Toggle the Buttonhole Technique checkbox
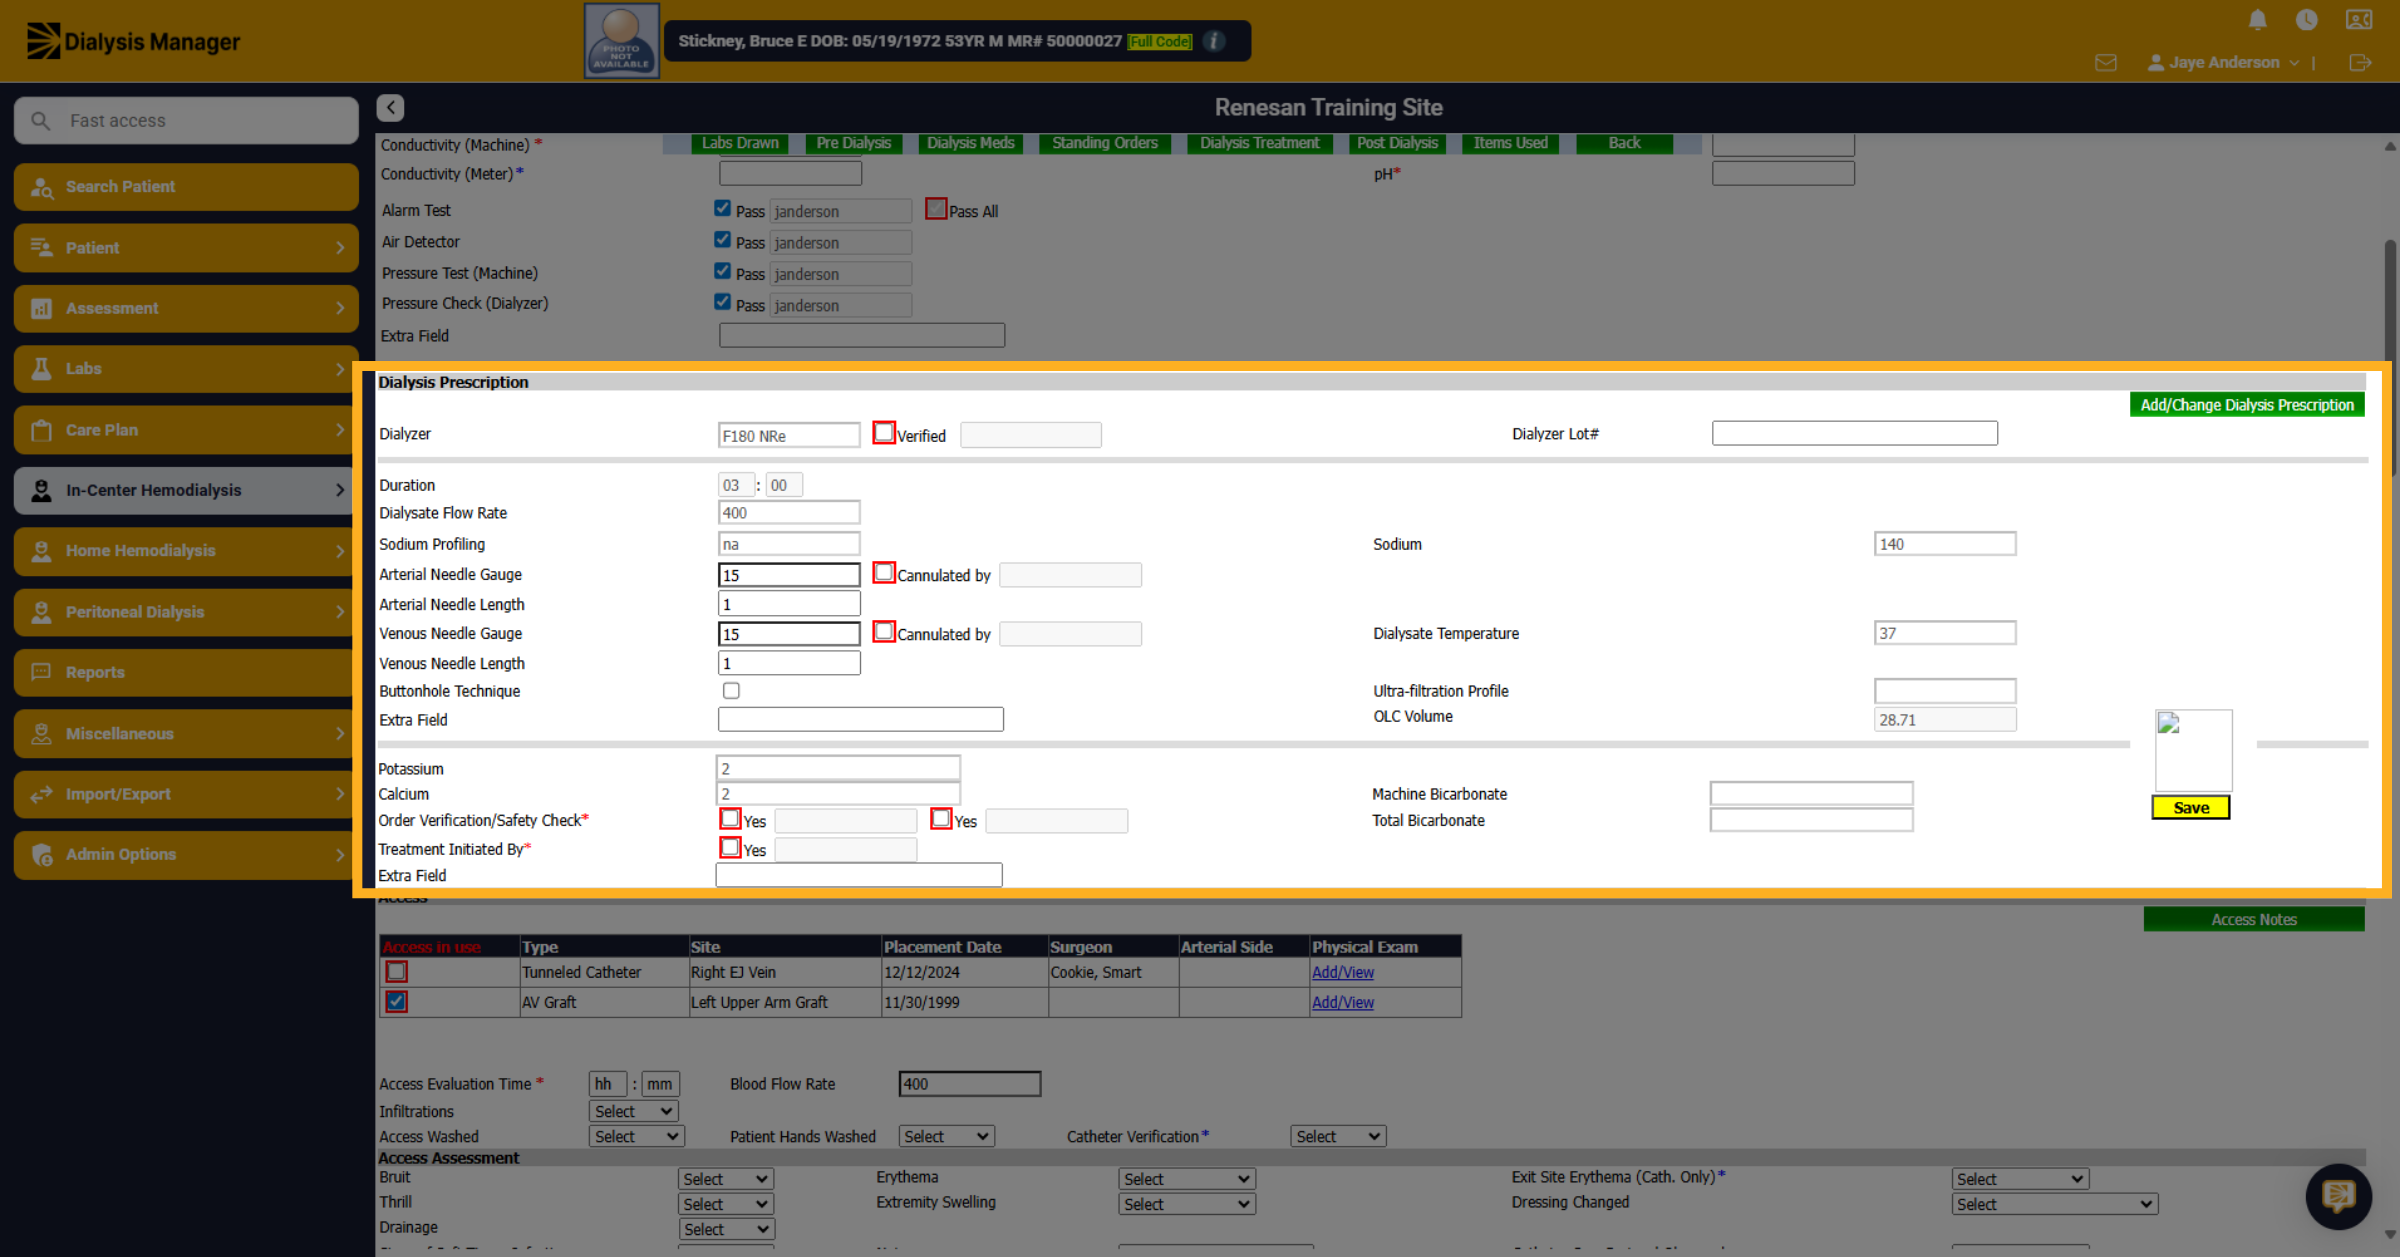The height and width of the screenshot is (1257, 2400). (731, 690)
